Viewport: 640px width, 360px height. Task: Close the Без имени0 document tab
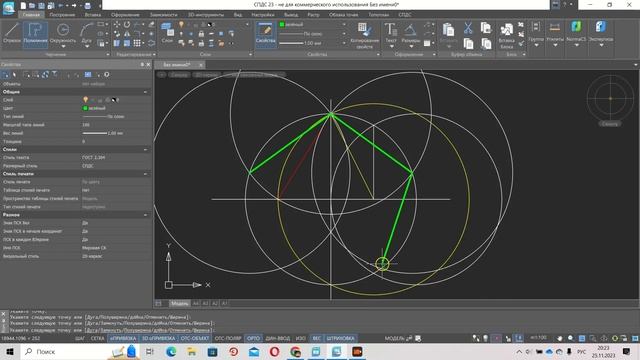pyautogui.click(x=201, y=65)
